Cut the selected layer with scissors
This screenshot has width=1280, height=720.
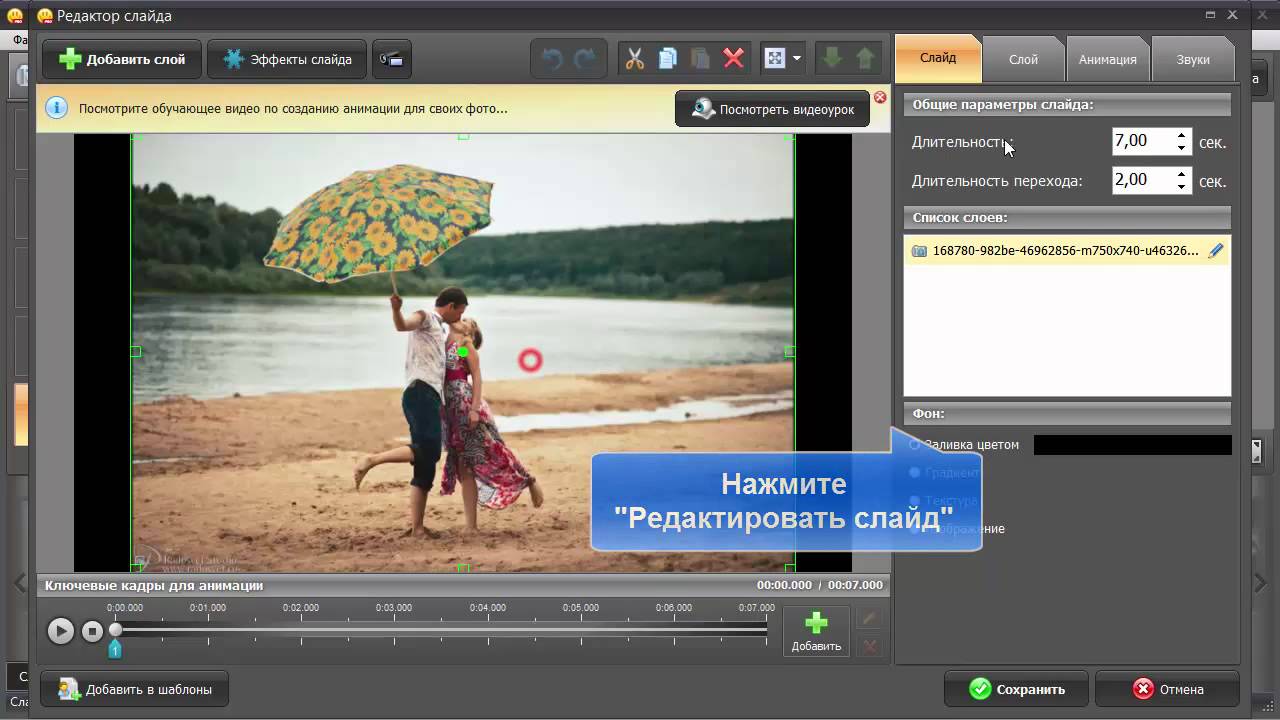(635, 59)
